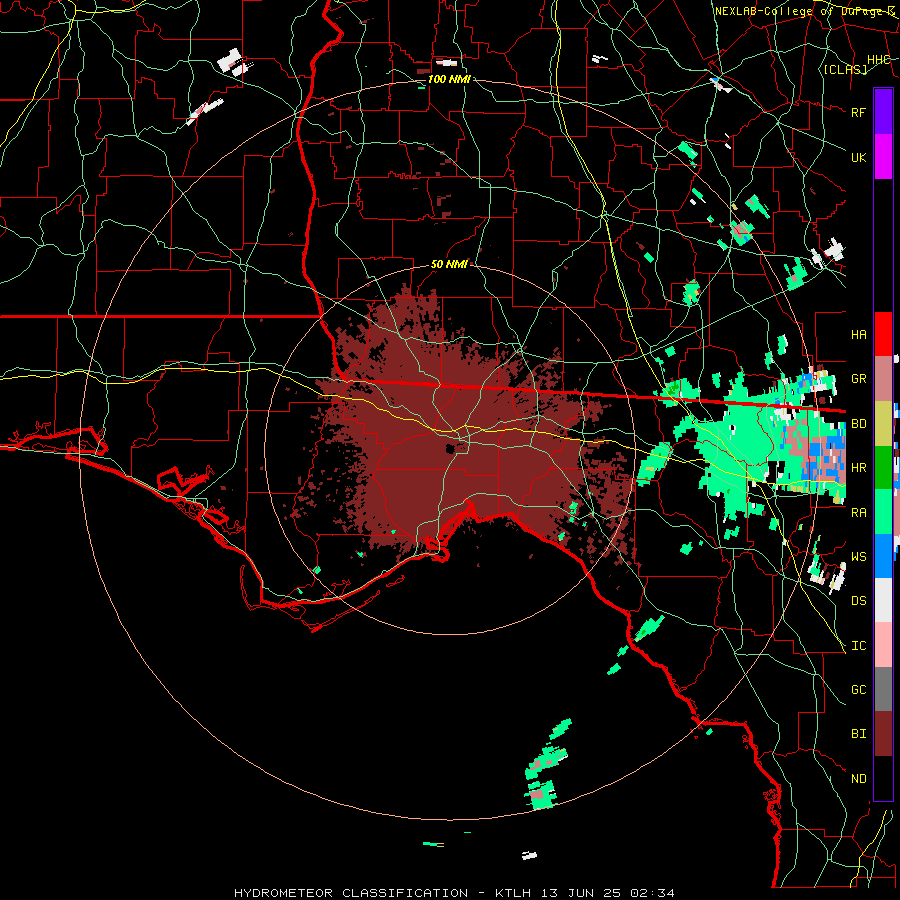Click the UK legend label
900x900 pixels.
858,157
